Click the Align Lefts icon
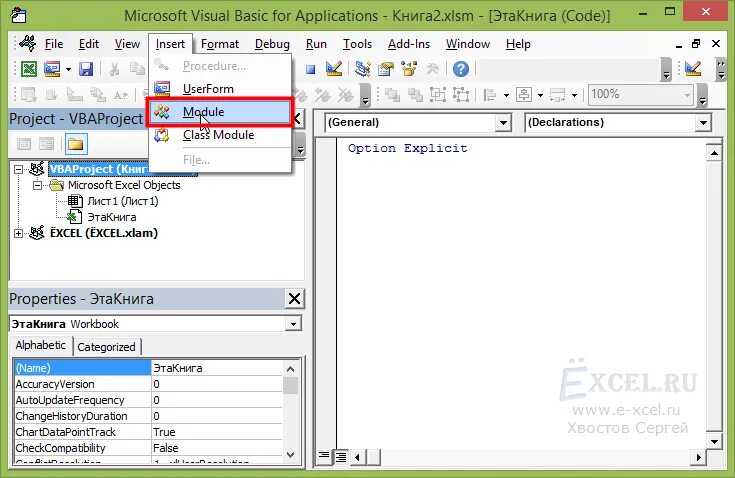735x478 pixels. coord(490,95)
